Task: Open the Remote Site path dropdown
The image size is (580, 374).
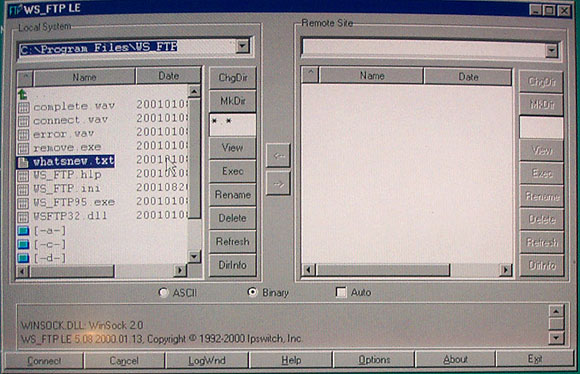Action: pyautogui.click(x=552, y=50)
